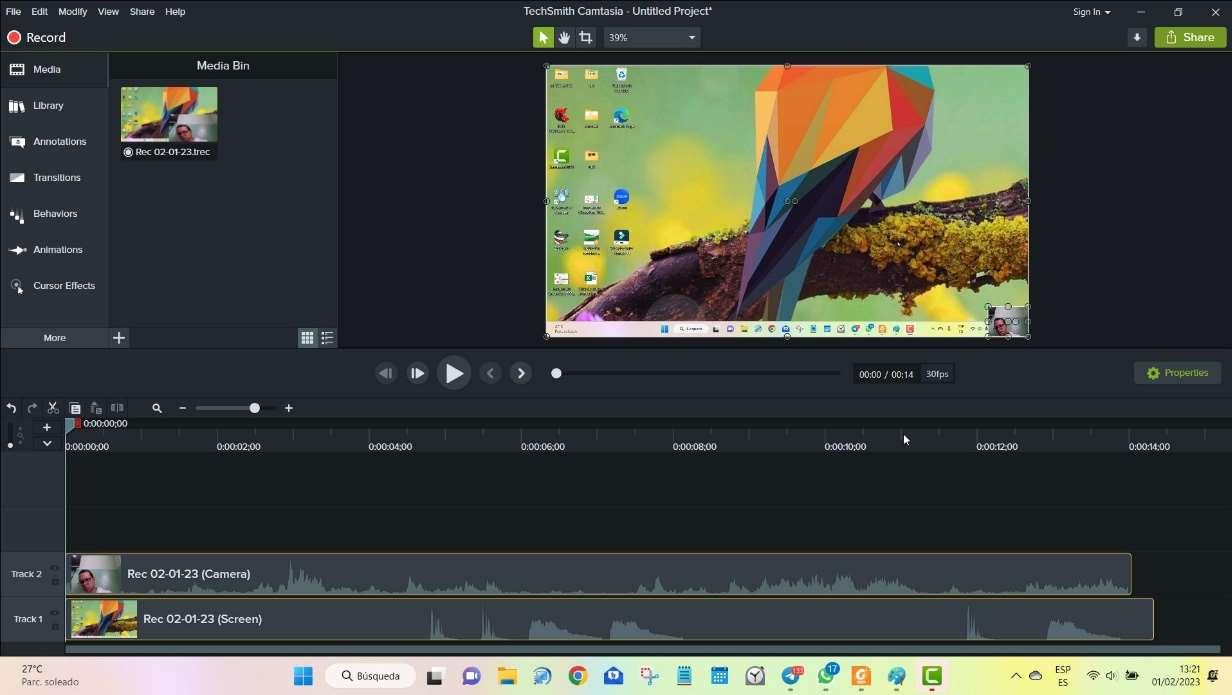
Task: Toggle the Track 2 lock
Action: pos(55,581)
